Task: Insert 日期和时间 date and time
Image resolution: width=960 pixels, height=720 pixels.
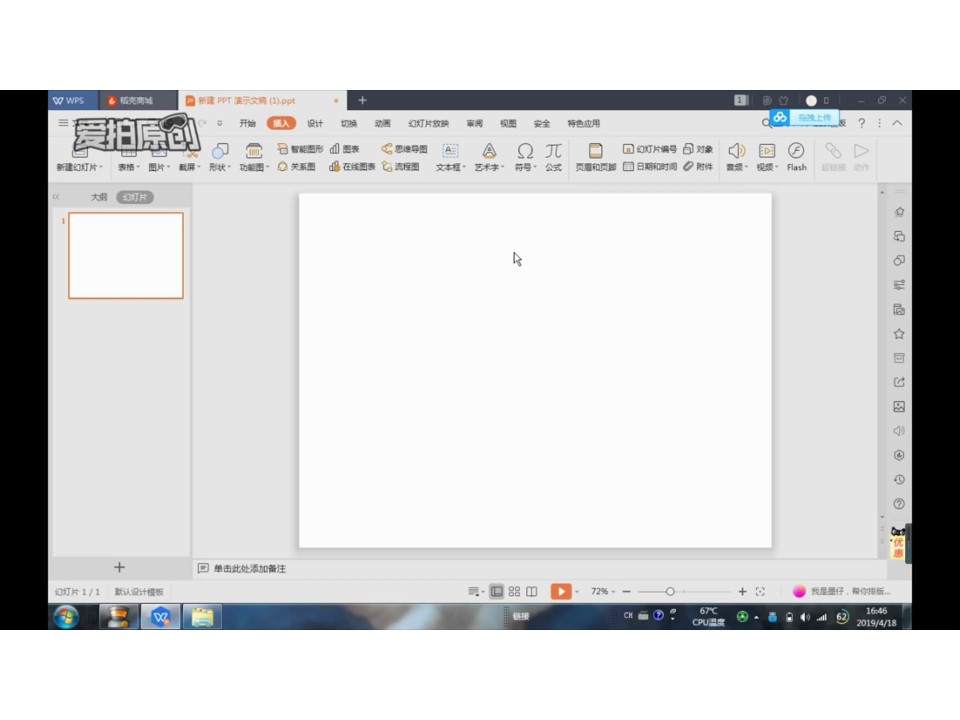Action: click(650, 167)
